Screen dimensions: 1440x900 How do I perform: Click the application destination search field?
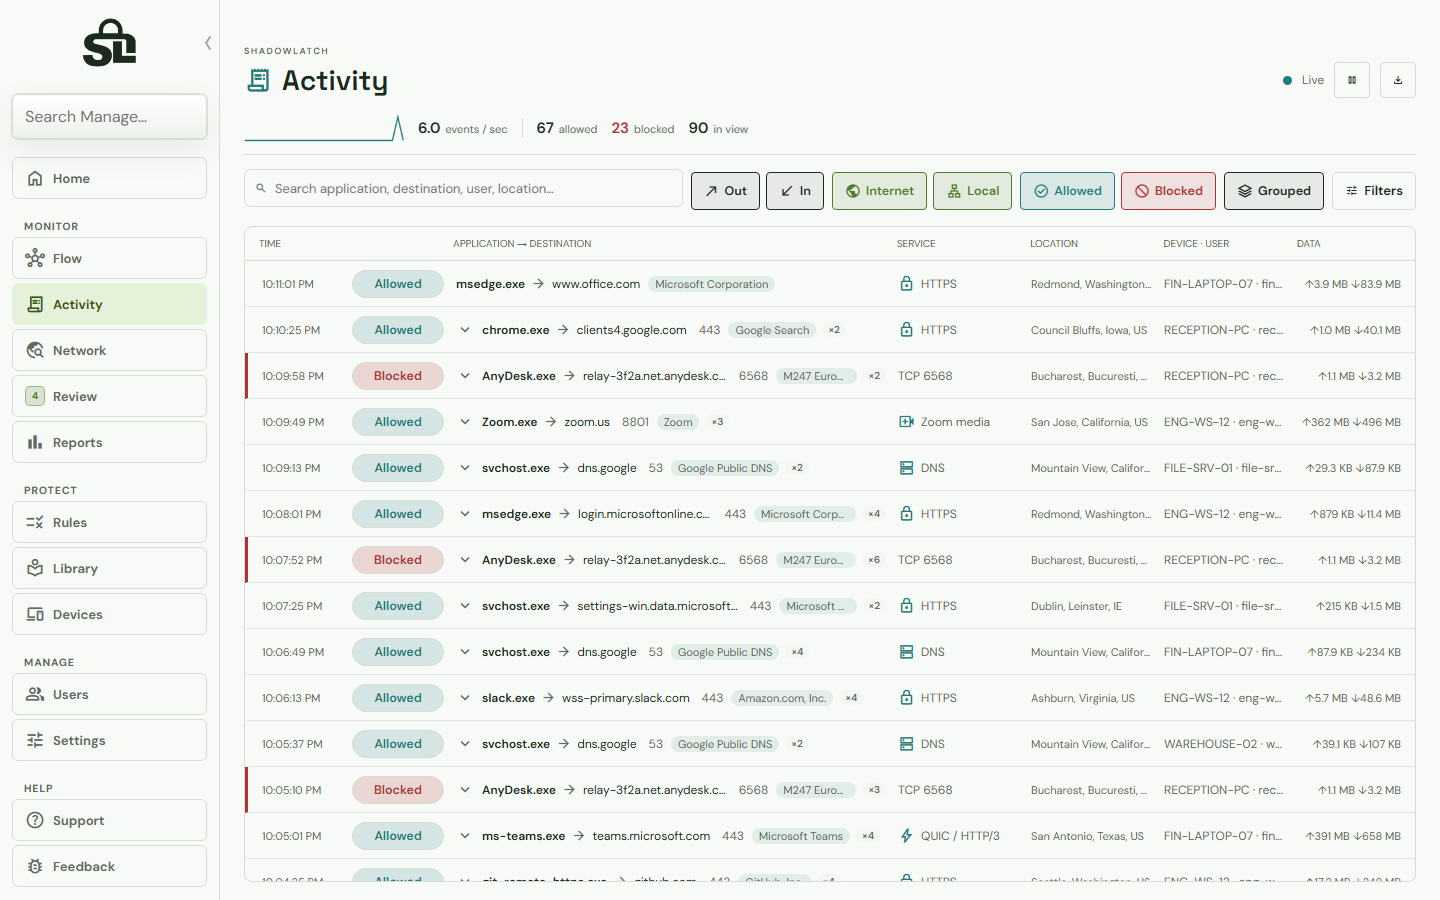463,188
